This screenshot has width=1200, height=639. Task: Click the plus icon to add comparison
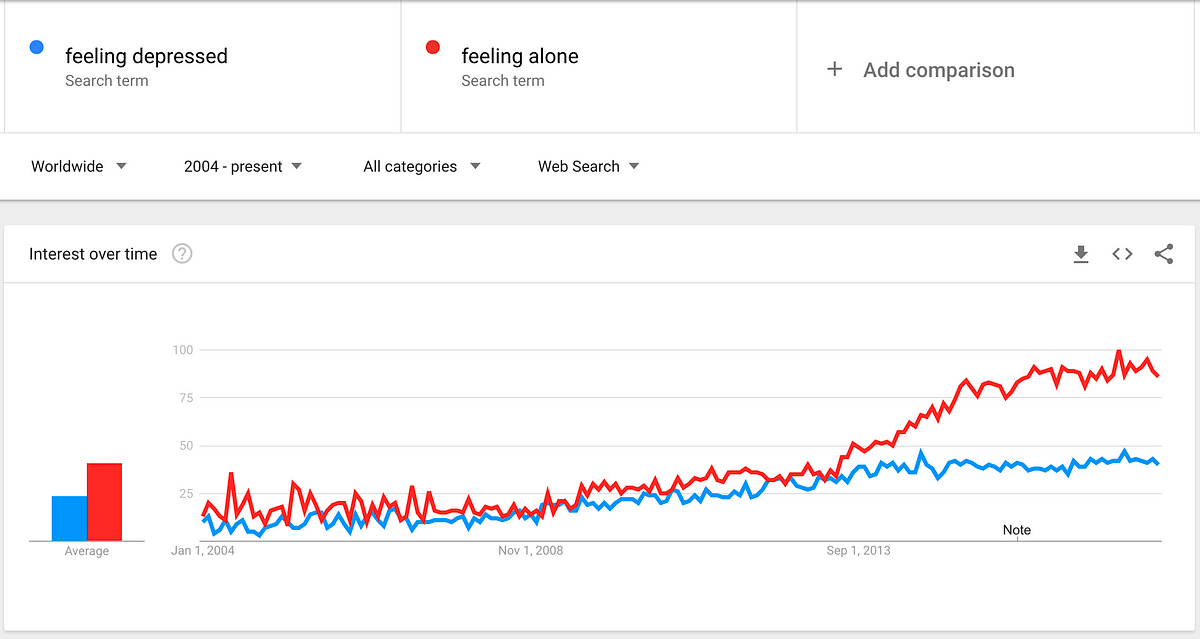tap(835, 70)
